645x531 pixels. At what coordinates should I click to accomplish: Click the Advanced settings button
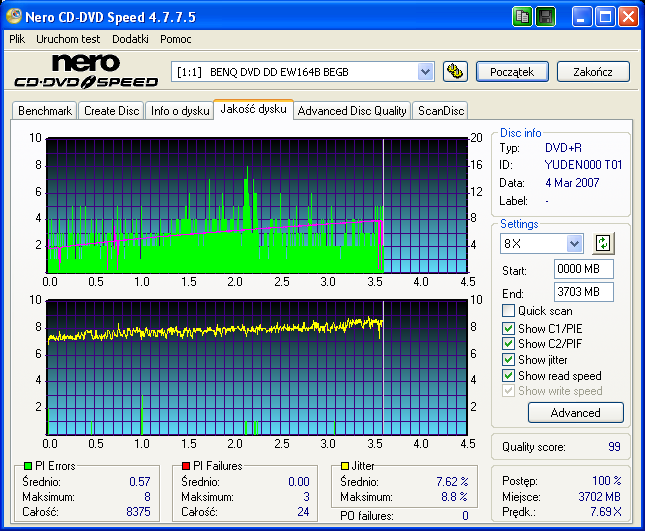[575, 412]
